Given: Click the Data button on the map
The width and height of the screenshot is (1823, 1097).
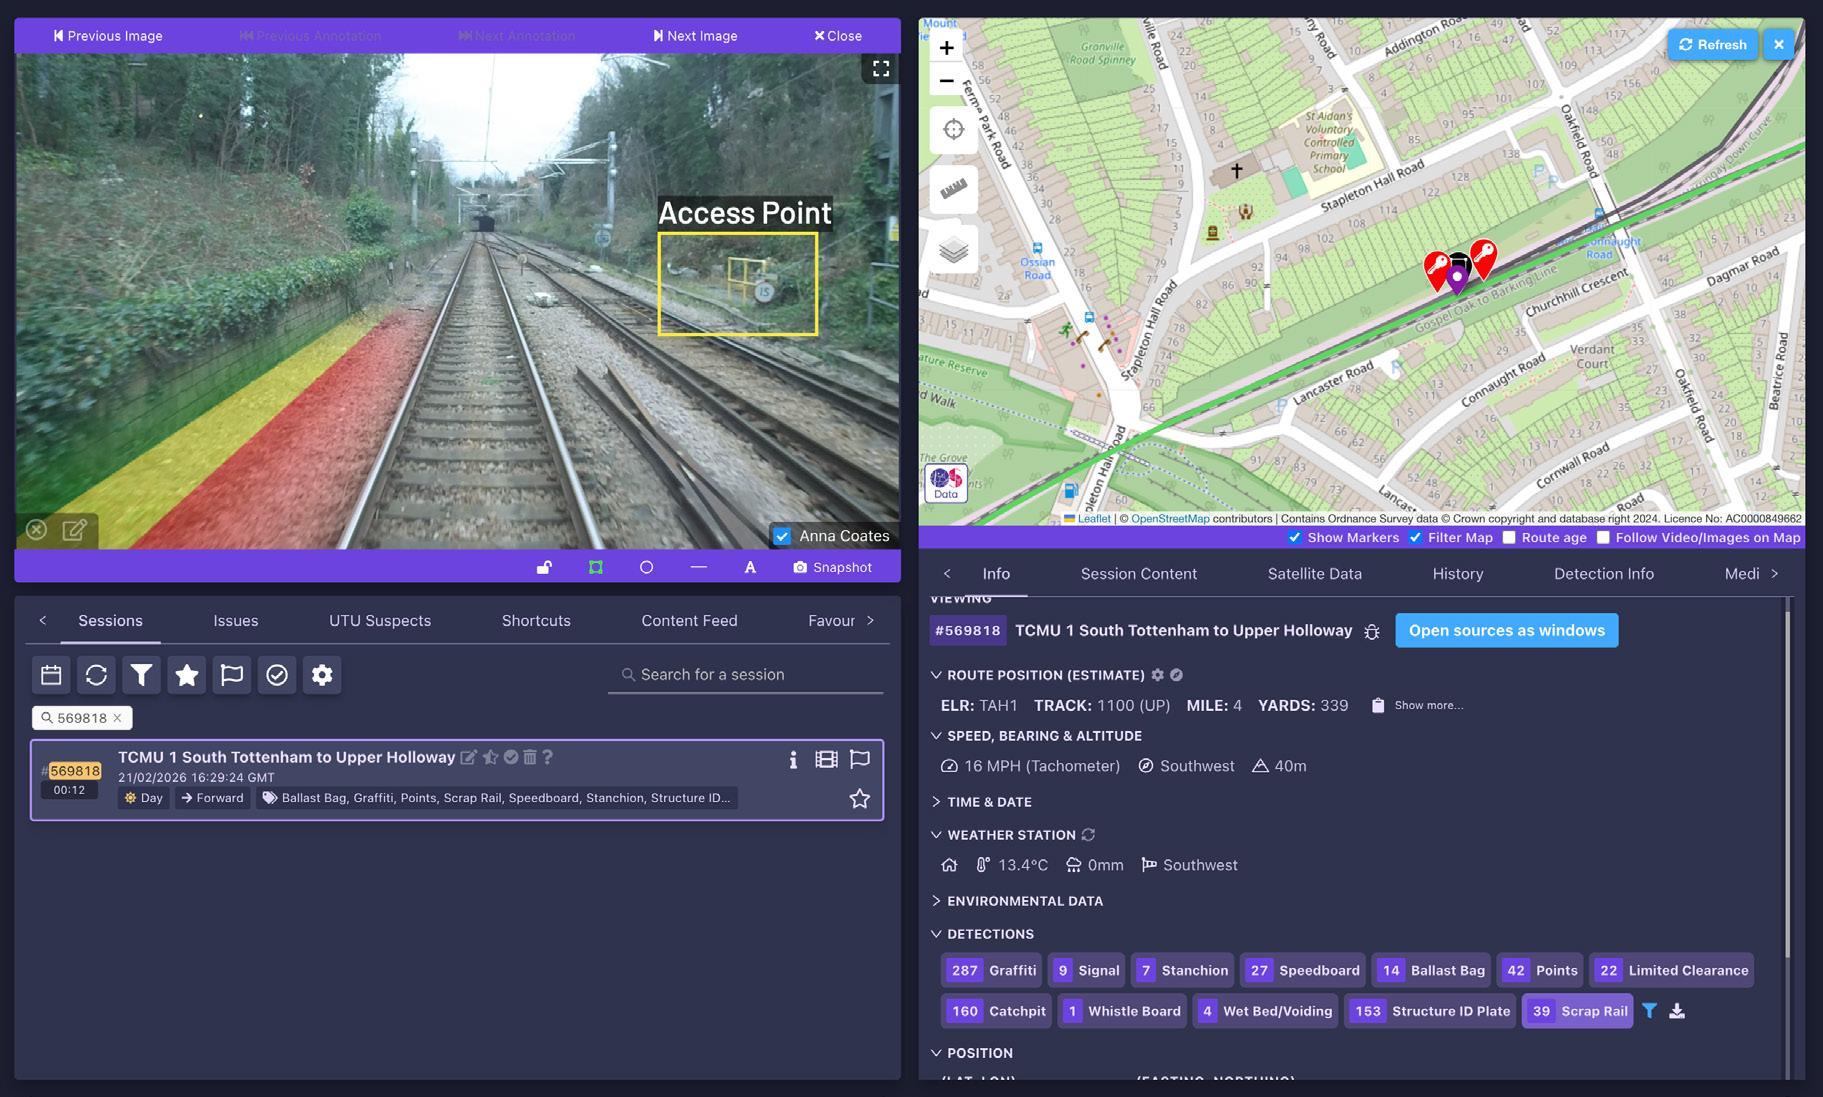Looking at the screenshot, I should point(946,483).
